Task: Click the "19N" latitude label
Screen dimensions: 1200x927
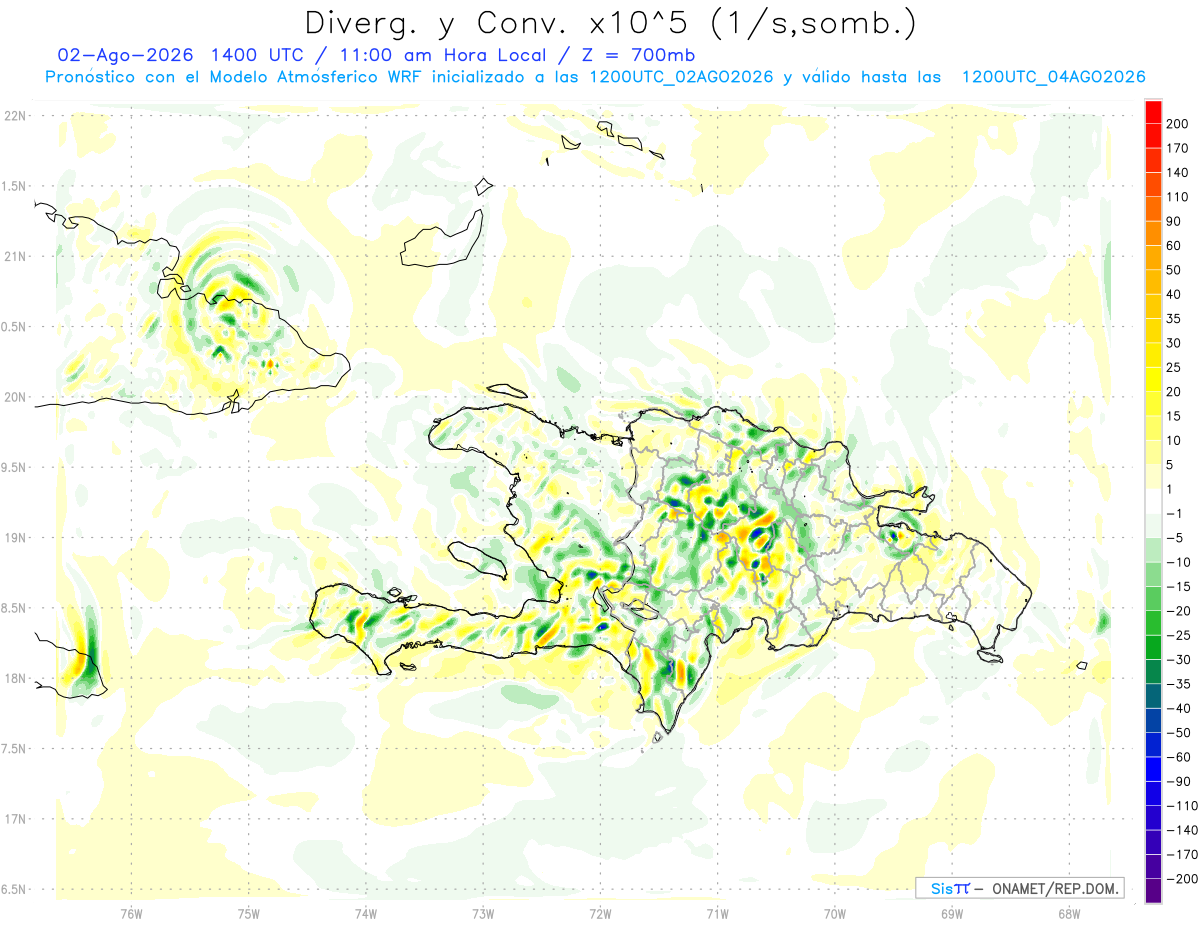Action: (14, 537)
